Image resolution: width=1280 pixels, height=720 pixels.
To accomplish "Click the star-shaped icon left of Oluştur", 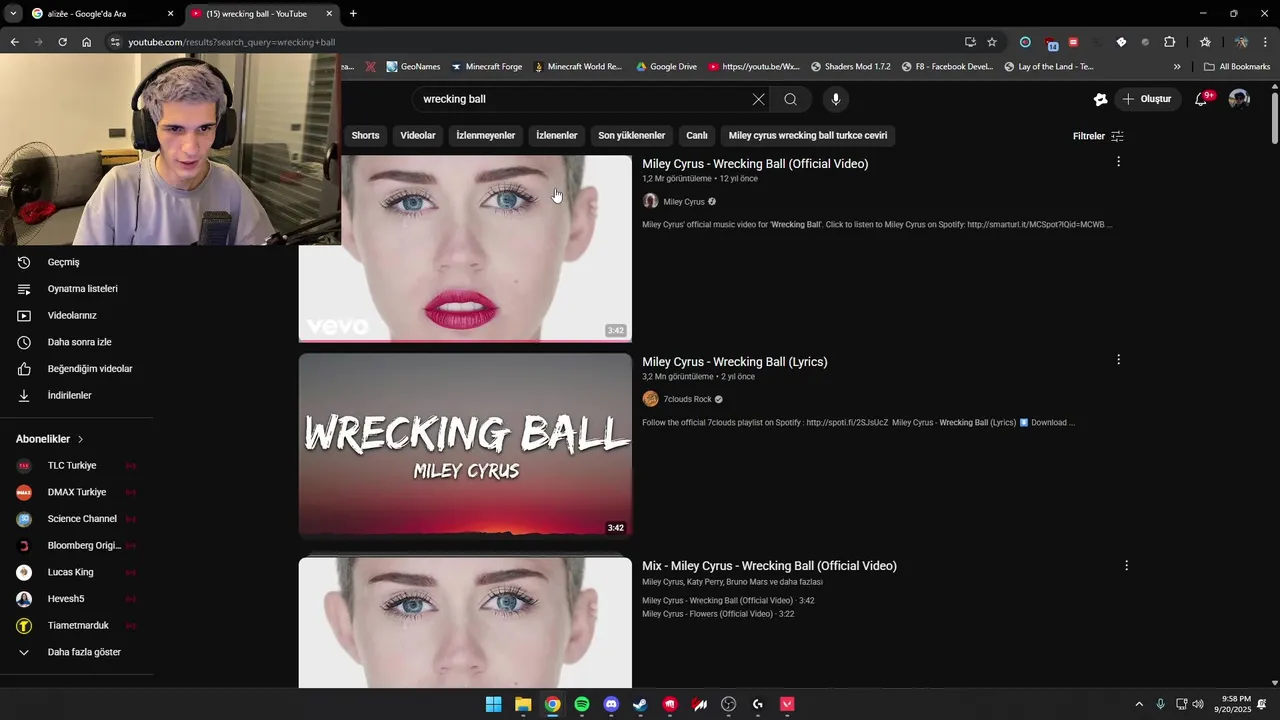I will coord(1101,99).
